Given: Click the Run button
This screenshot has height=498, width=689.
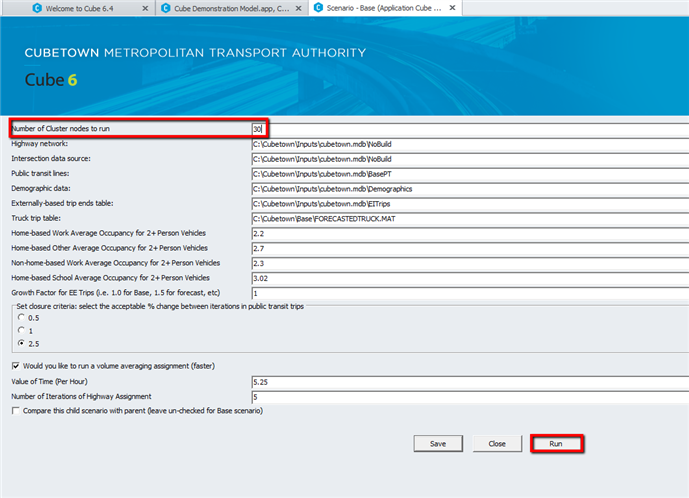Looking at the screenshot, I should coord(556,443).
